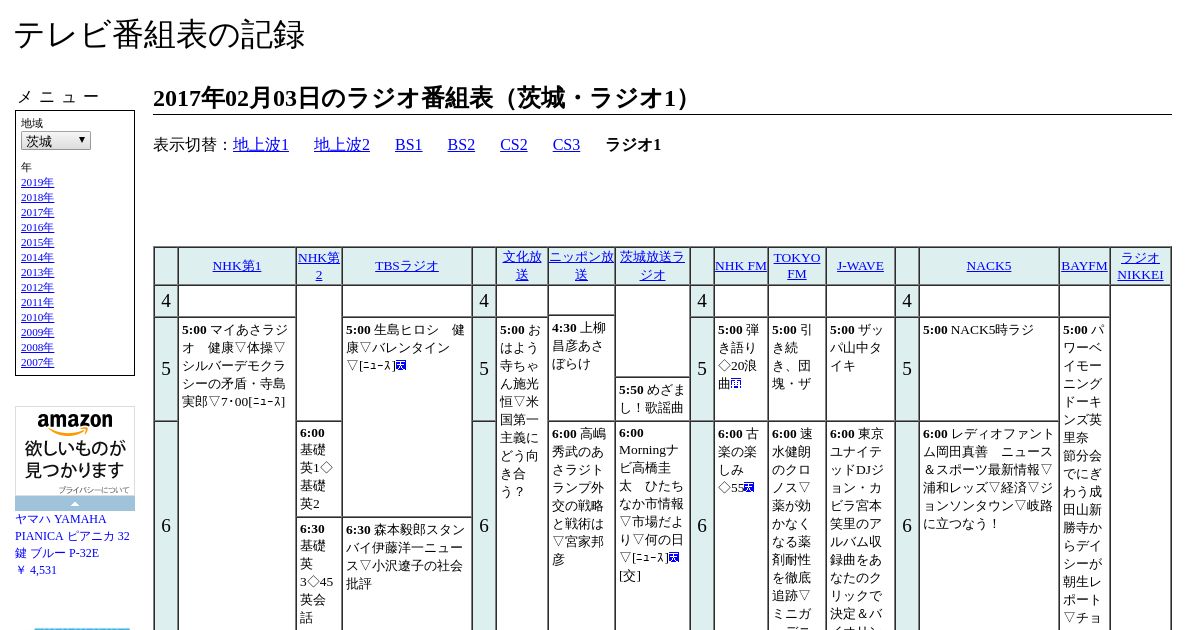Screen dimensions: 1200x630
Task: Select the 5:00 NACK5時ラジ program cell
Action: click(x=989, y=369)
